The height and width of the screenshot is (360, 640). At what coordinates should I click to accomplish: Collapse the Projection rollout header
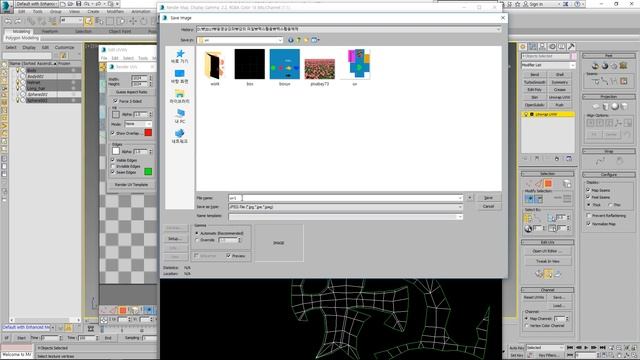[609, 97]
